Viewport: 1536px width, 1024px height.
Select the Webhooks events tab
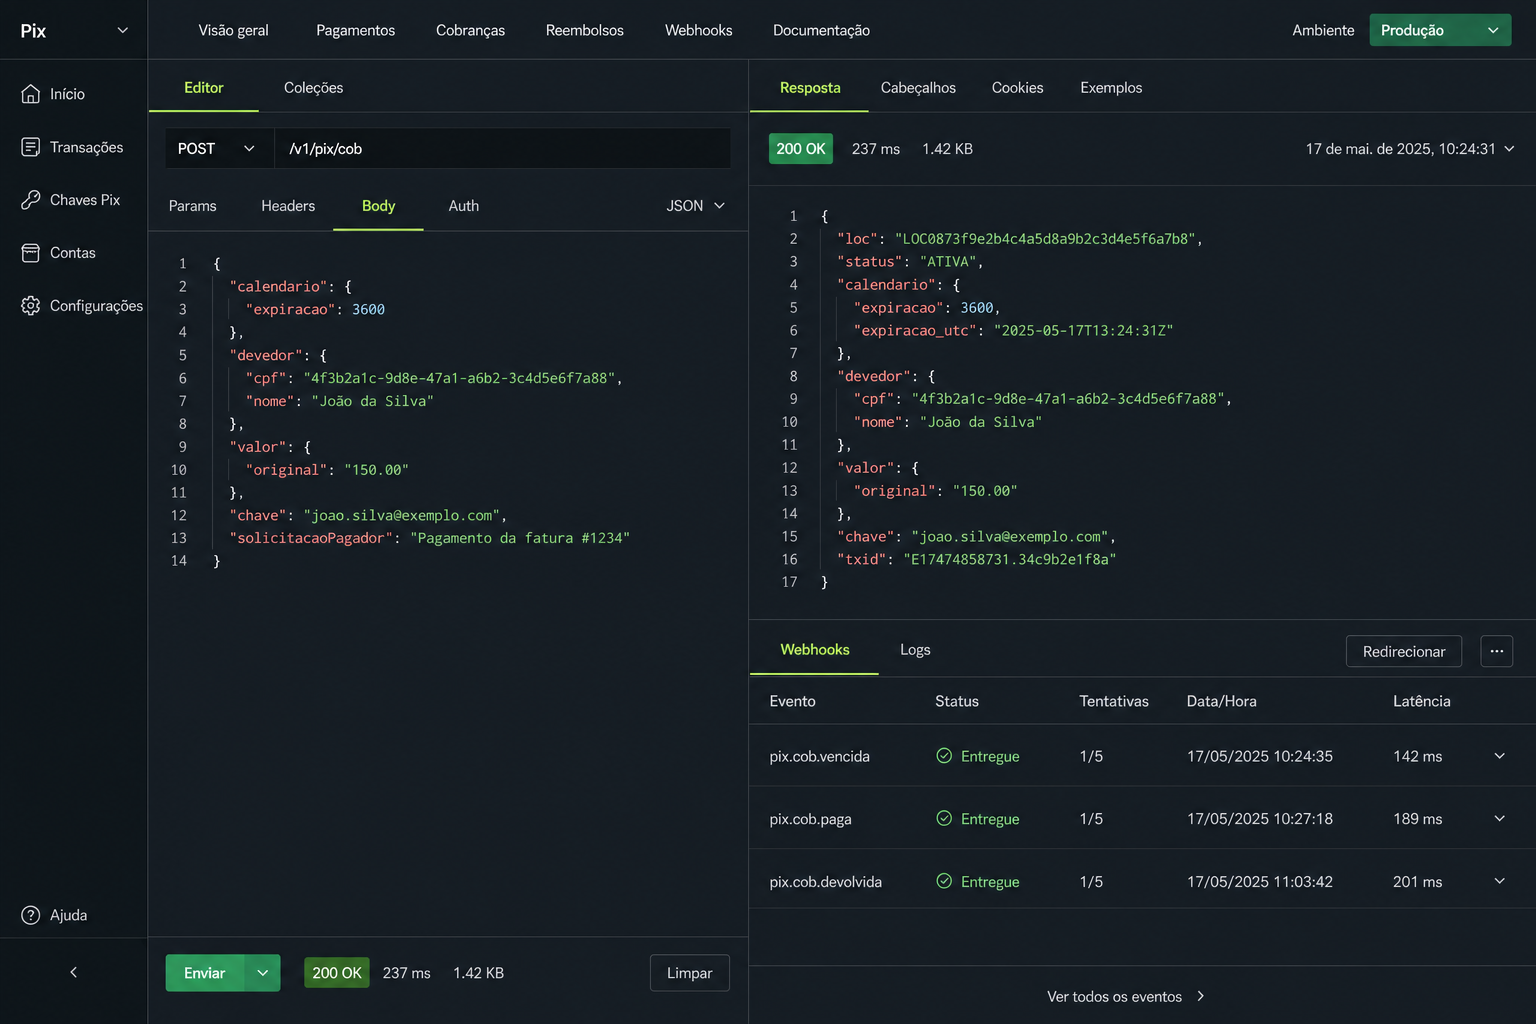(x=815, y=650)
